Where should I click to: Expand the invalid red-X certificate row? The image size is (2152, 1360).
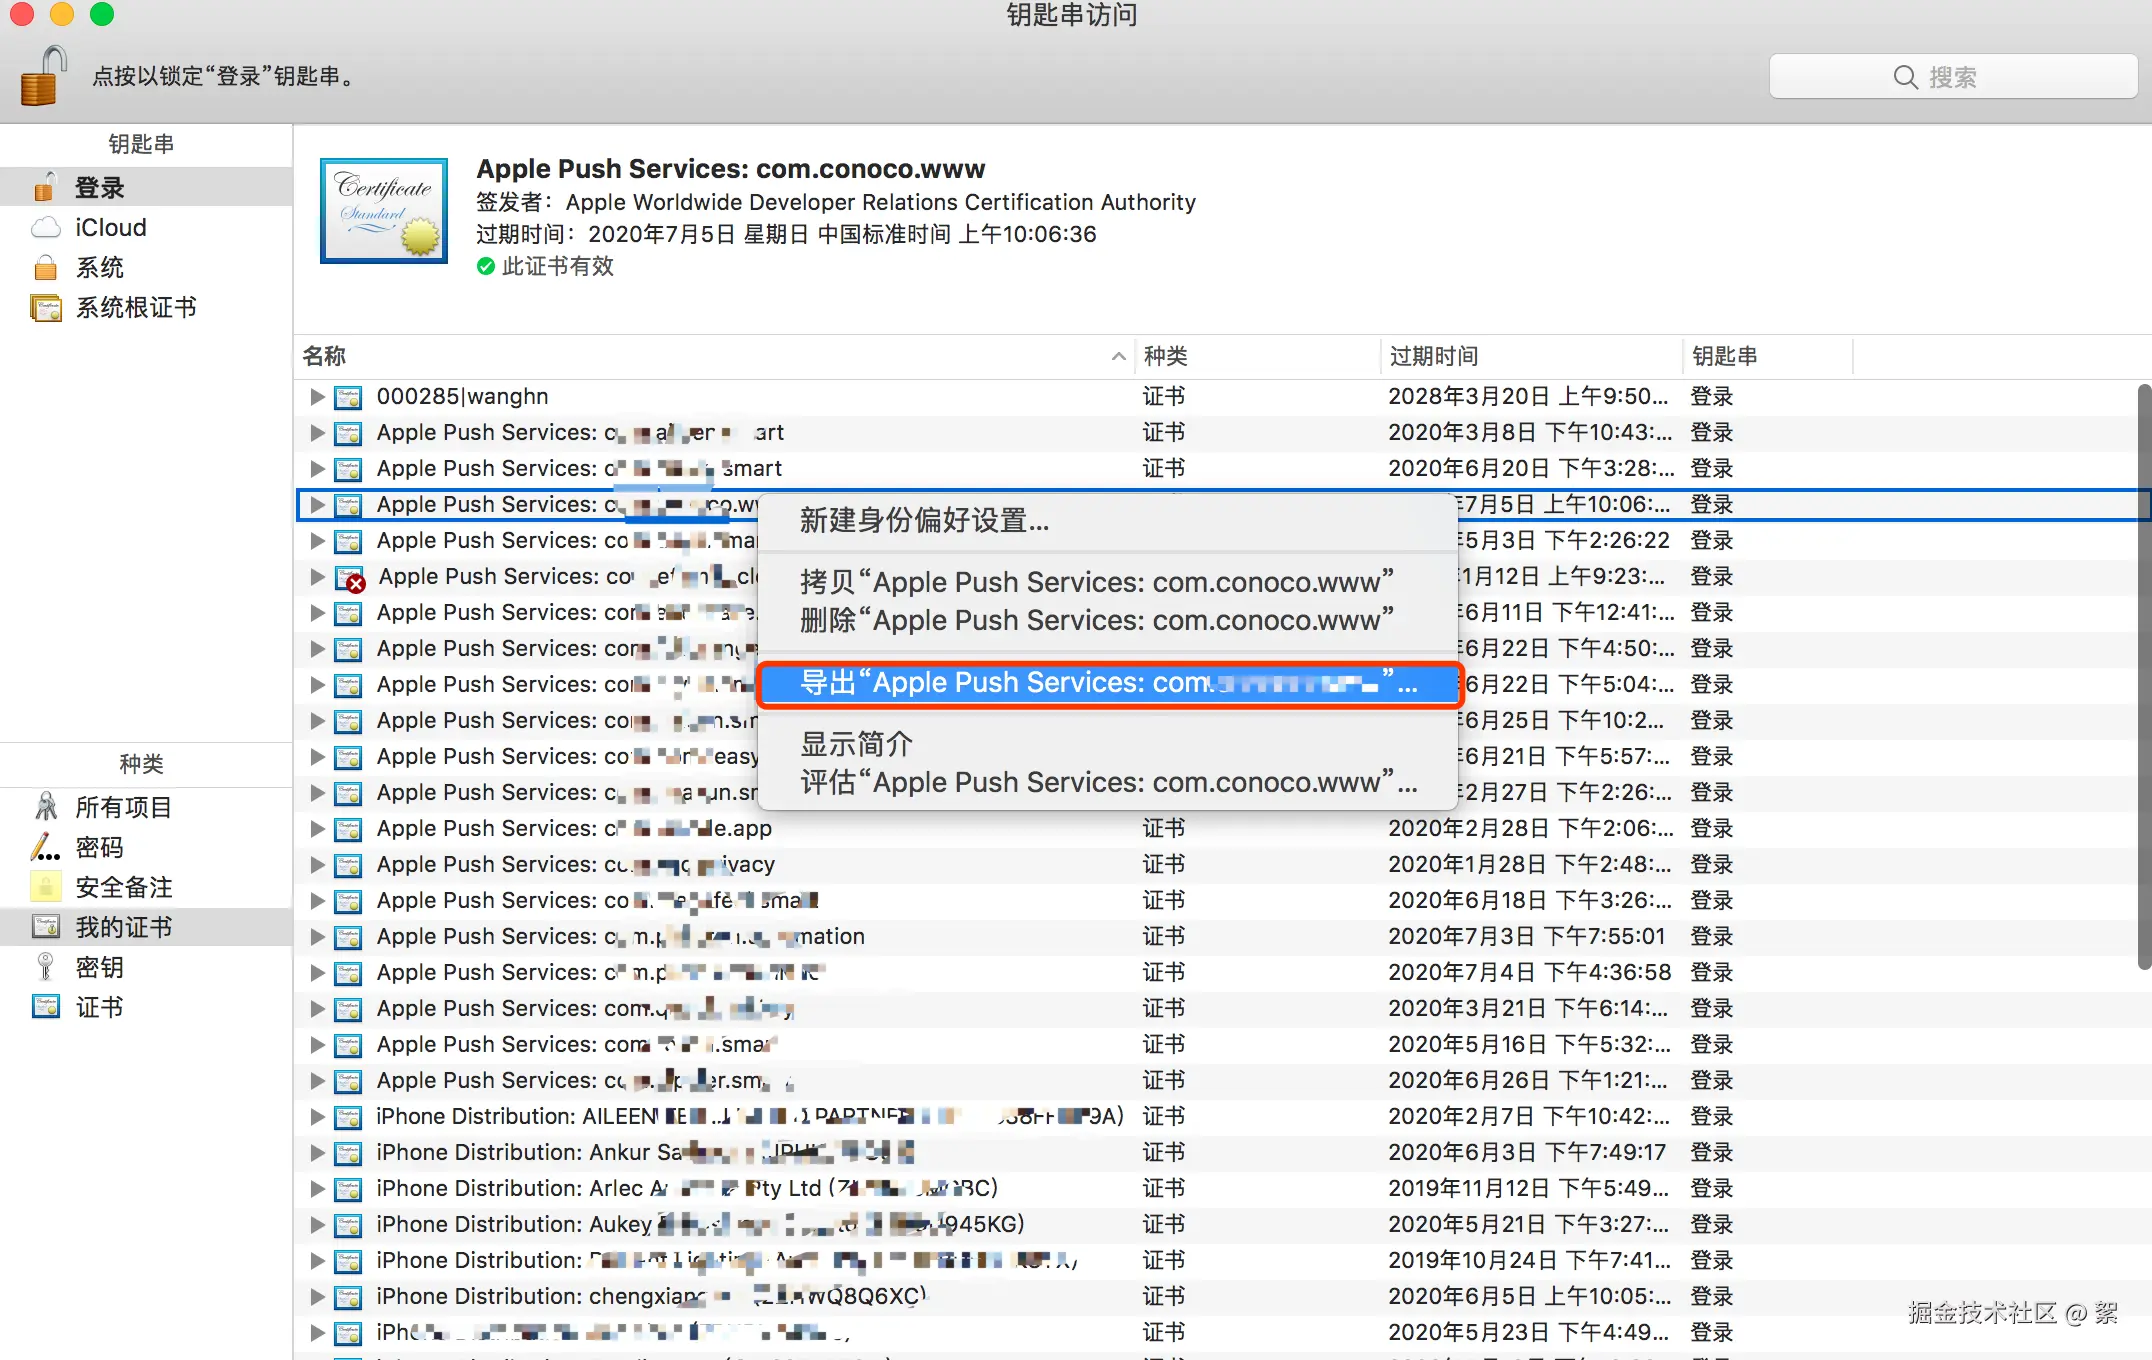[317, 577]
